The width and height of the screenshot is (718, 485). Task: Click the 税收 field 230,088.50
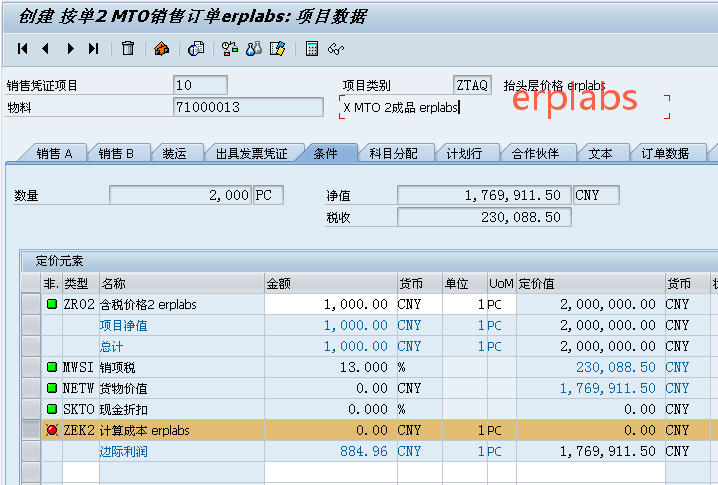[x=484, y=217]
